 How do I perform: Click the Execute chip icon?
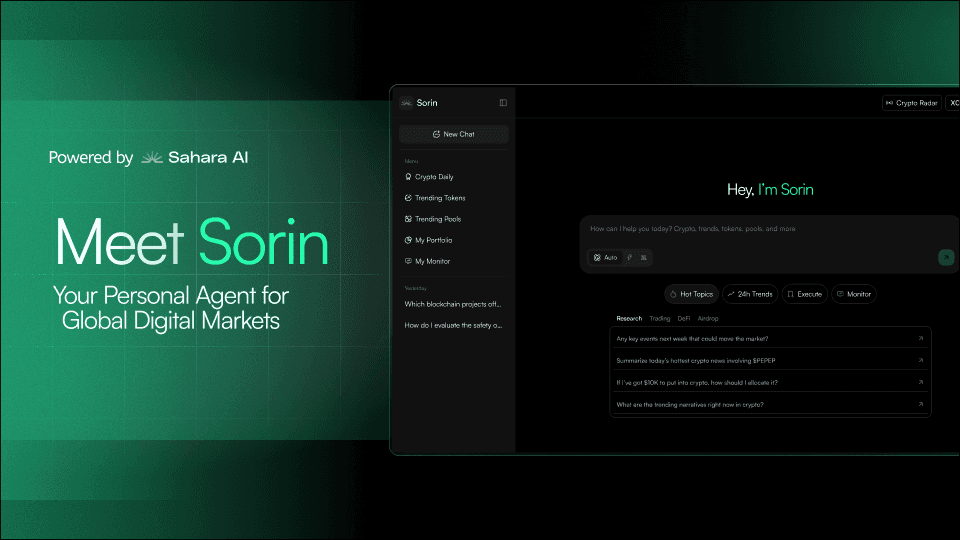[790, 294]
